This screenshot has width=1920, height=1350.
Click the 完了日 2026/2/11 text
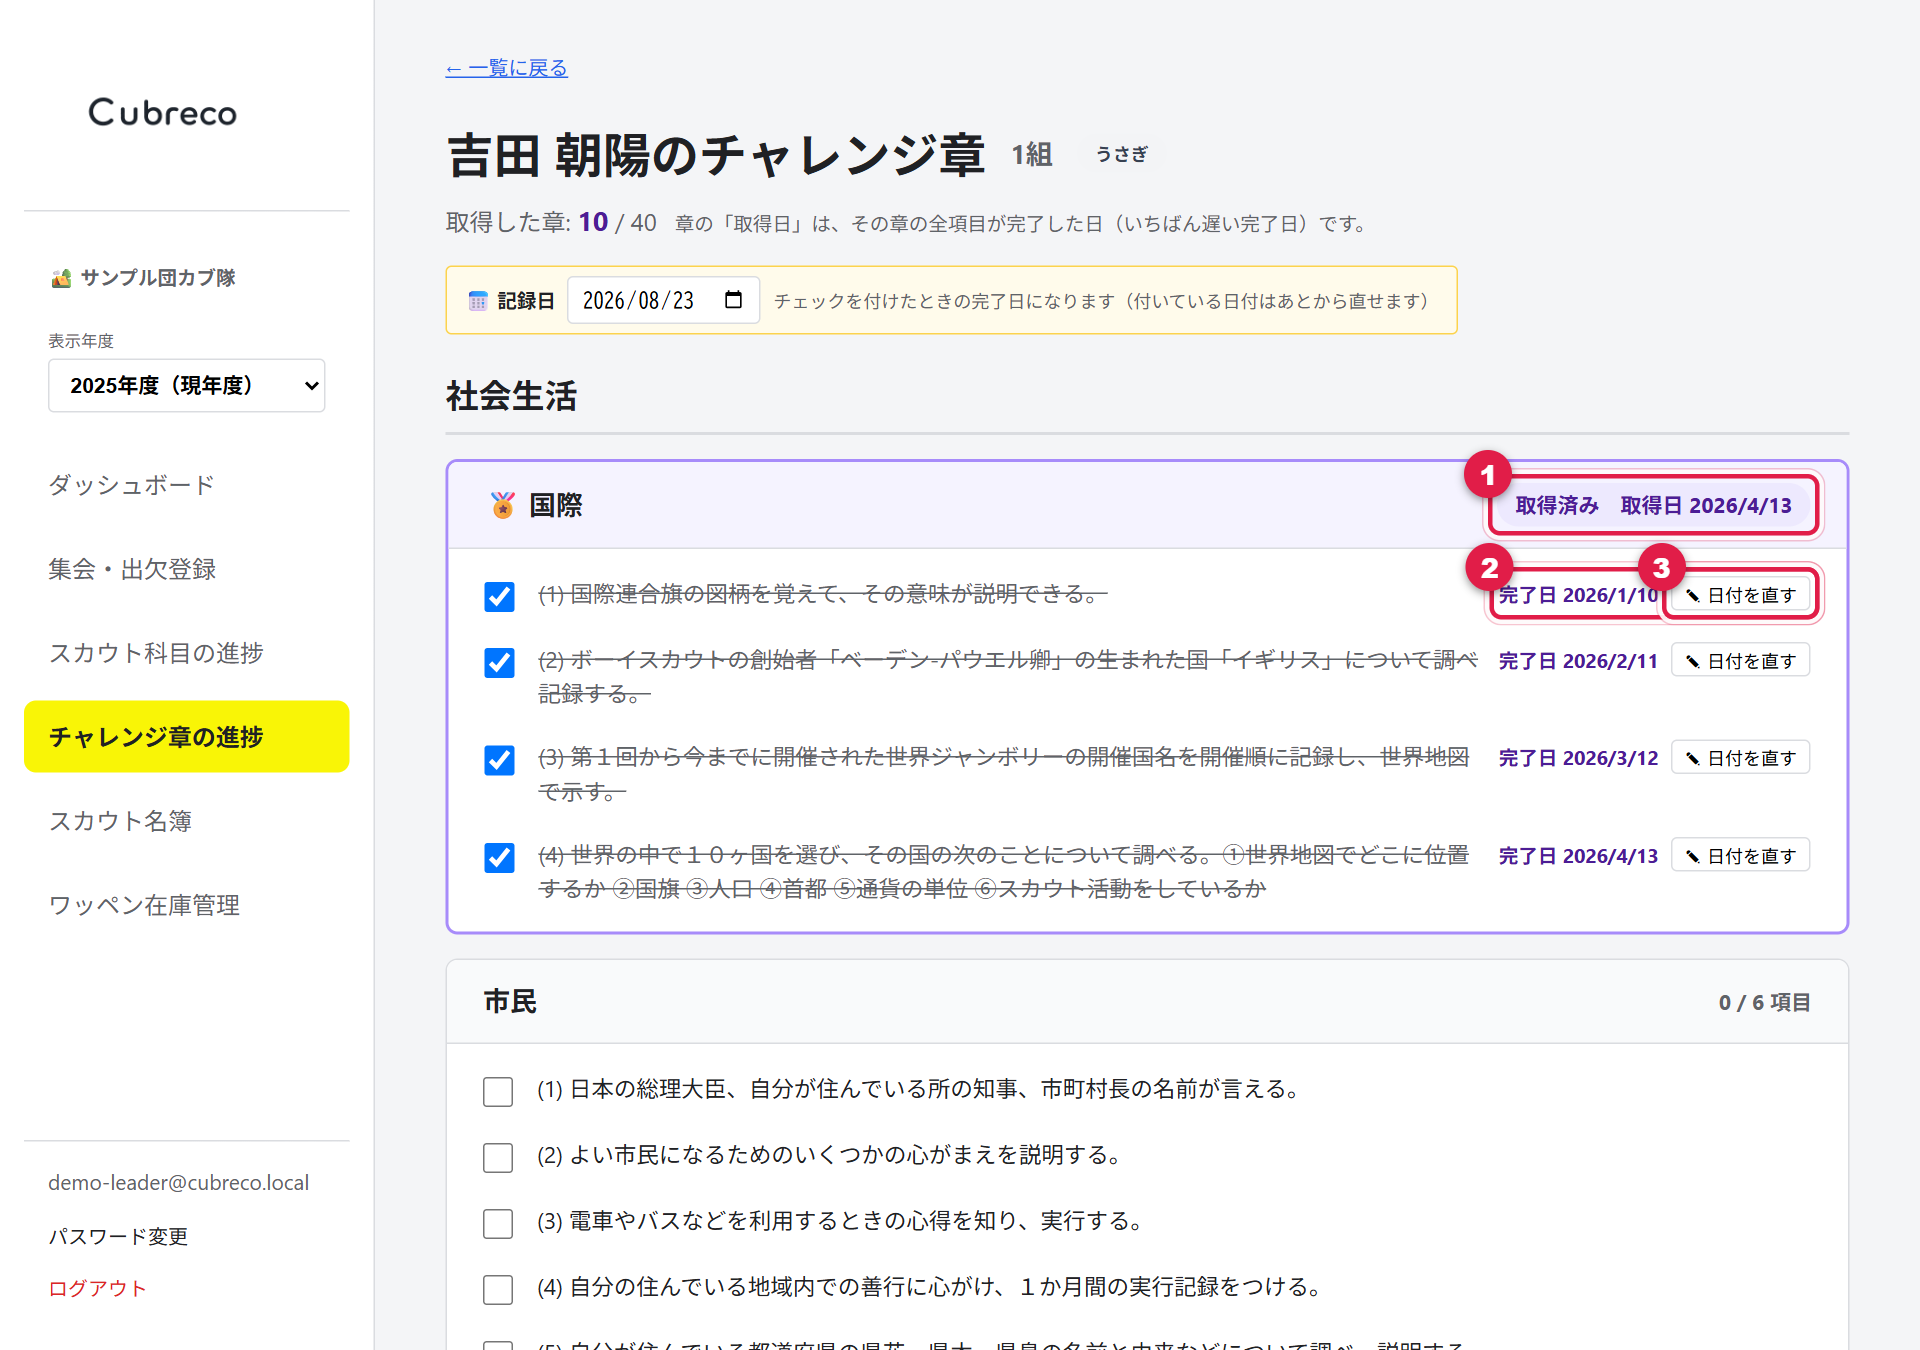coord(1578,661)
